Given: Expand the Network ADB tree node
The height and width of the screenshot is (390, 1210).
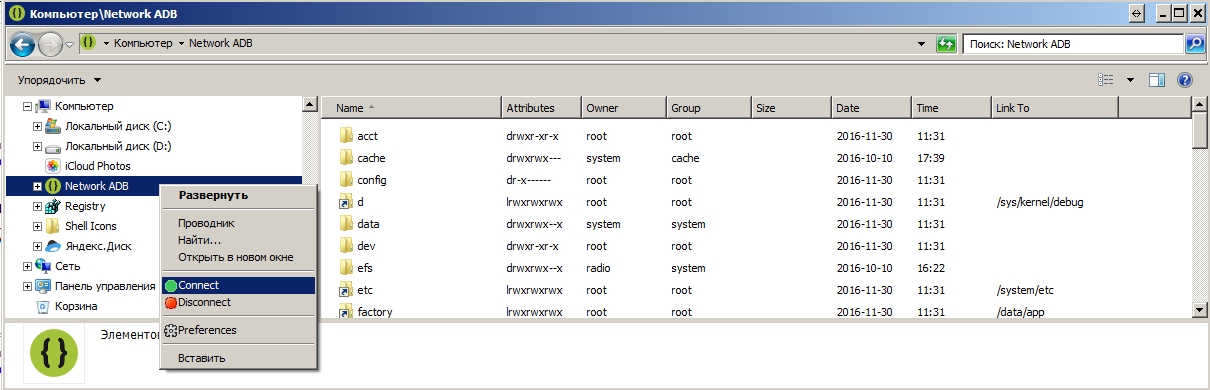Looking at the screenshot, I should (37, 186).
